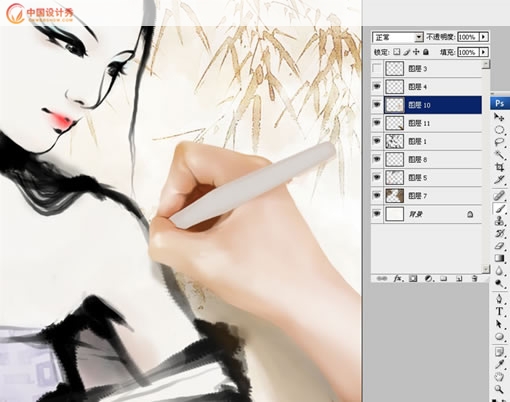Select the Clone Stamp tool
510x402 pixels.
coord(499,221)
